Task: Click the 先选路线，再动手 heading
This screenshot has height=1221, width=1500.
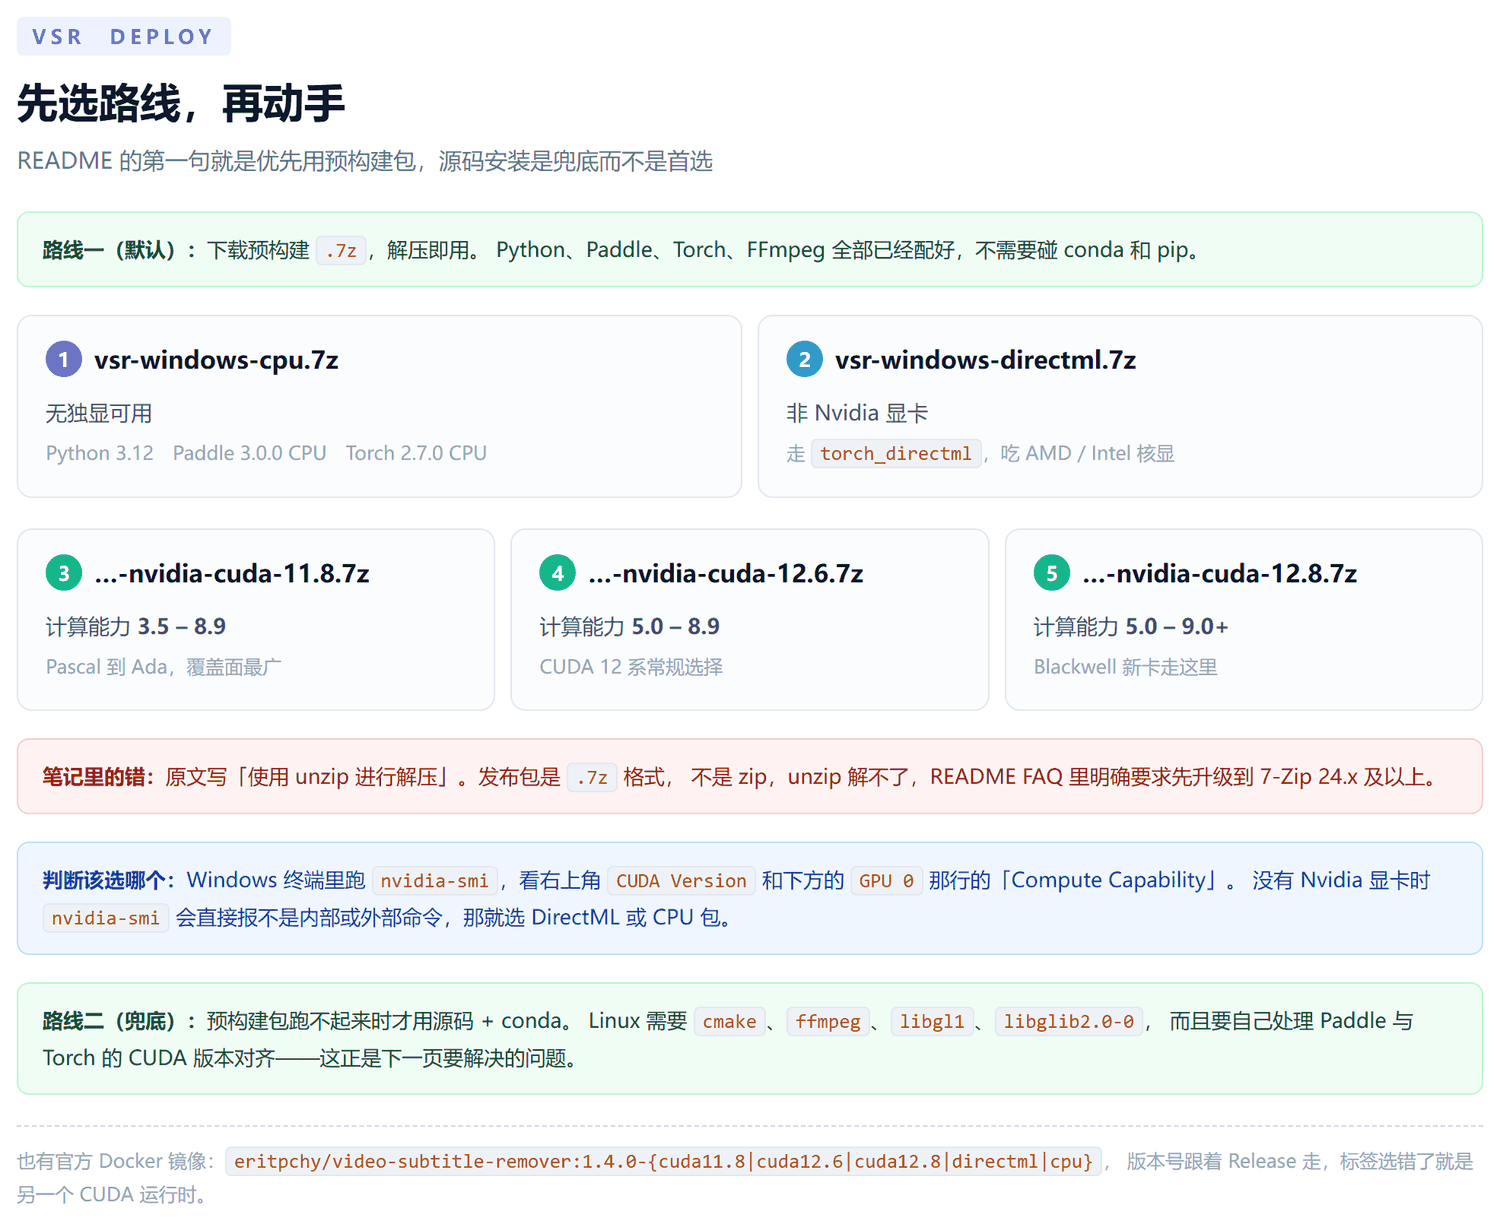Action: click(x=181, y=103)
